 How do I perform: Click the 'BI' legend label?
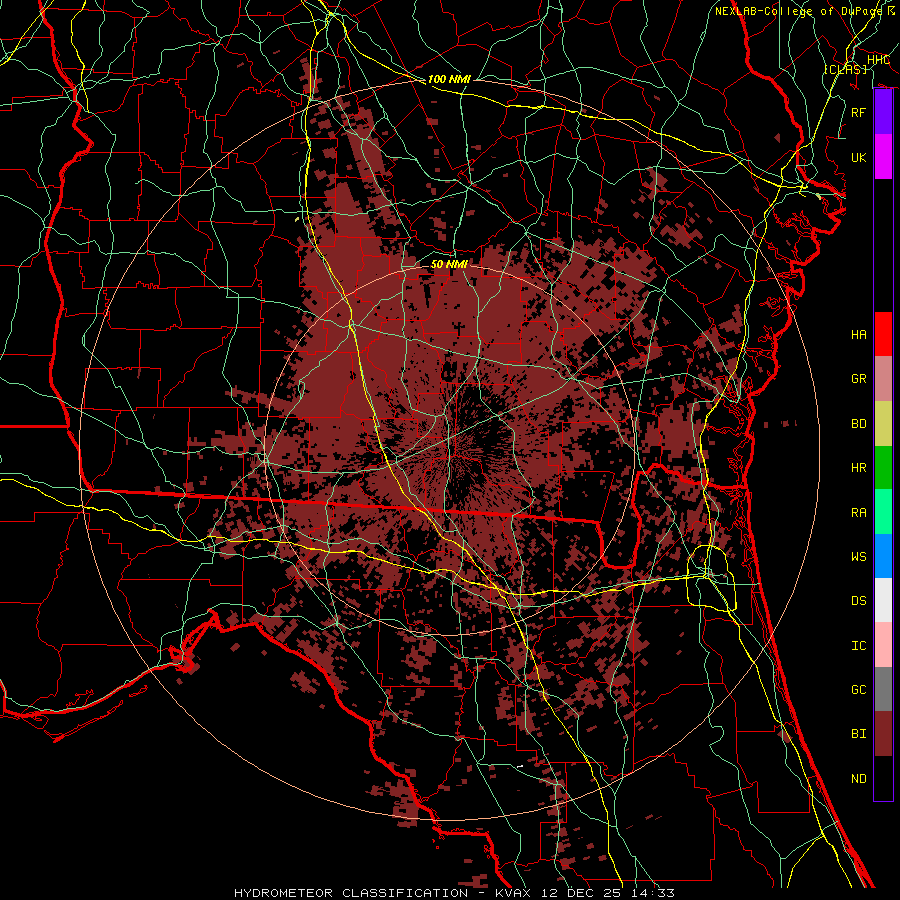[x=858, y=734]
